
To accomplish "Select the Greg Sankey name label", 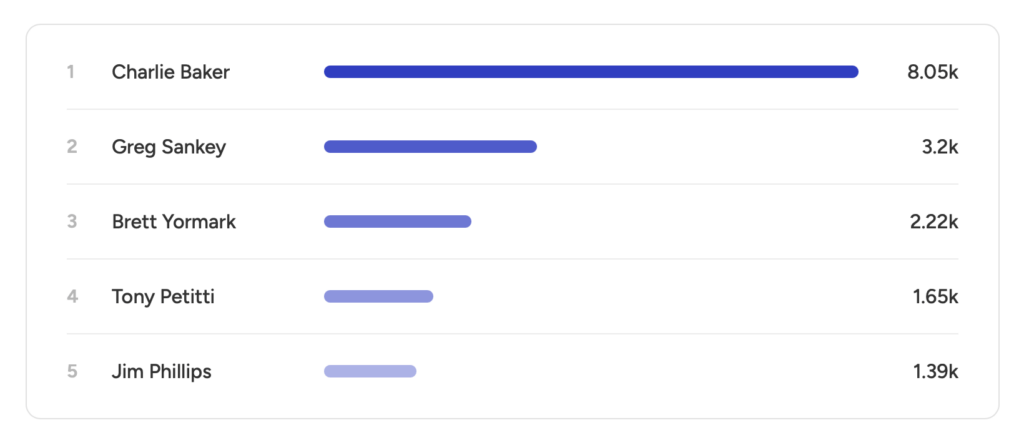I will [x=168, y=146].
